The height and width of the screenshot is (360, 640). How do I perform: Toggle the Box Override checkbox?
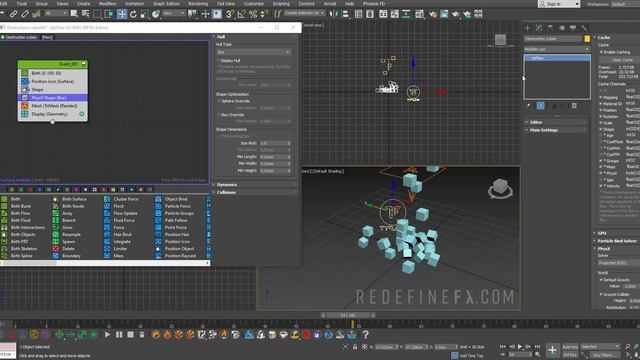[219, 115]
